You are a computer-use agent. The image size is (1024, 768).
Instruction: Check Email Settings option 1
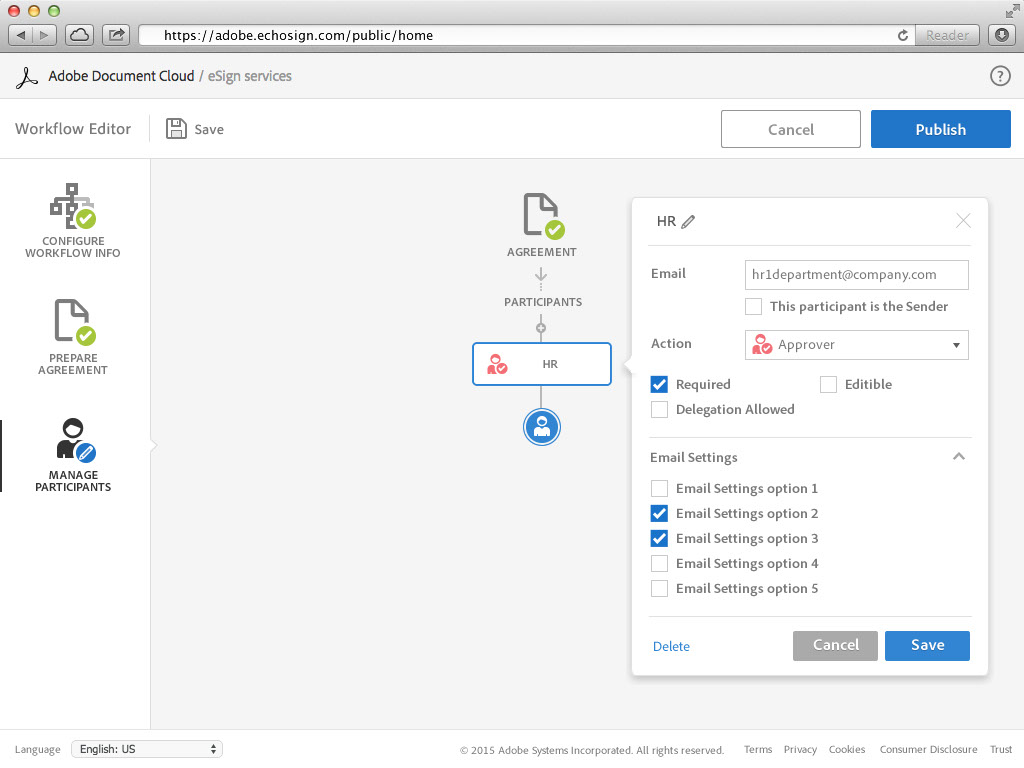pyautogui.click(x=659, y=489)
